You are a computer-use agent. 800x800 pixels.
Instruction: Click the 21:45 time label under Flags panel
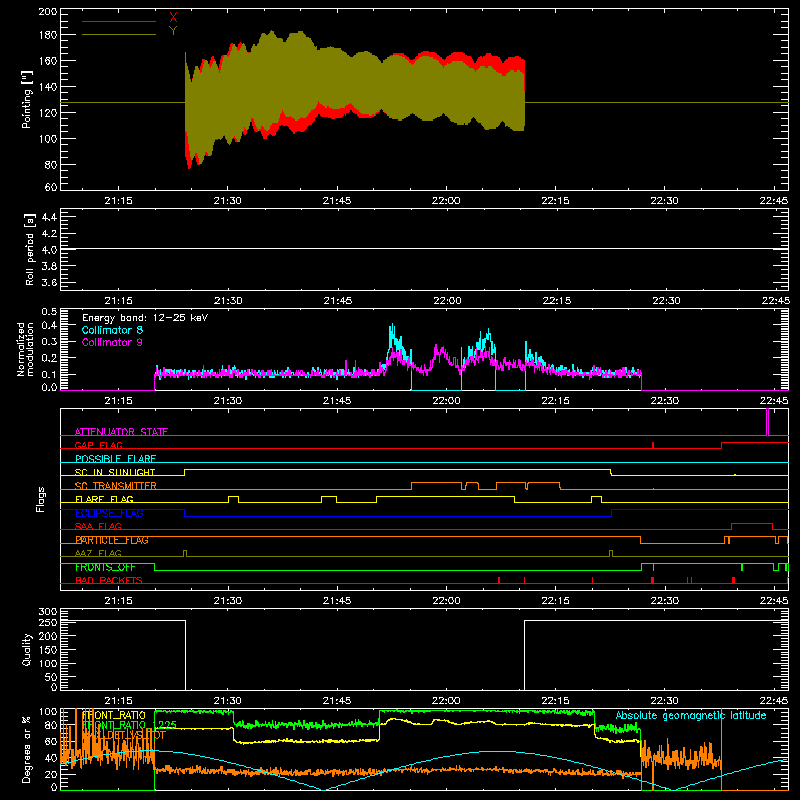(x=337, y=601)
